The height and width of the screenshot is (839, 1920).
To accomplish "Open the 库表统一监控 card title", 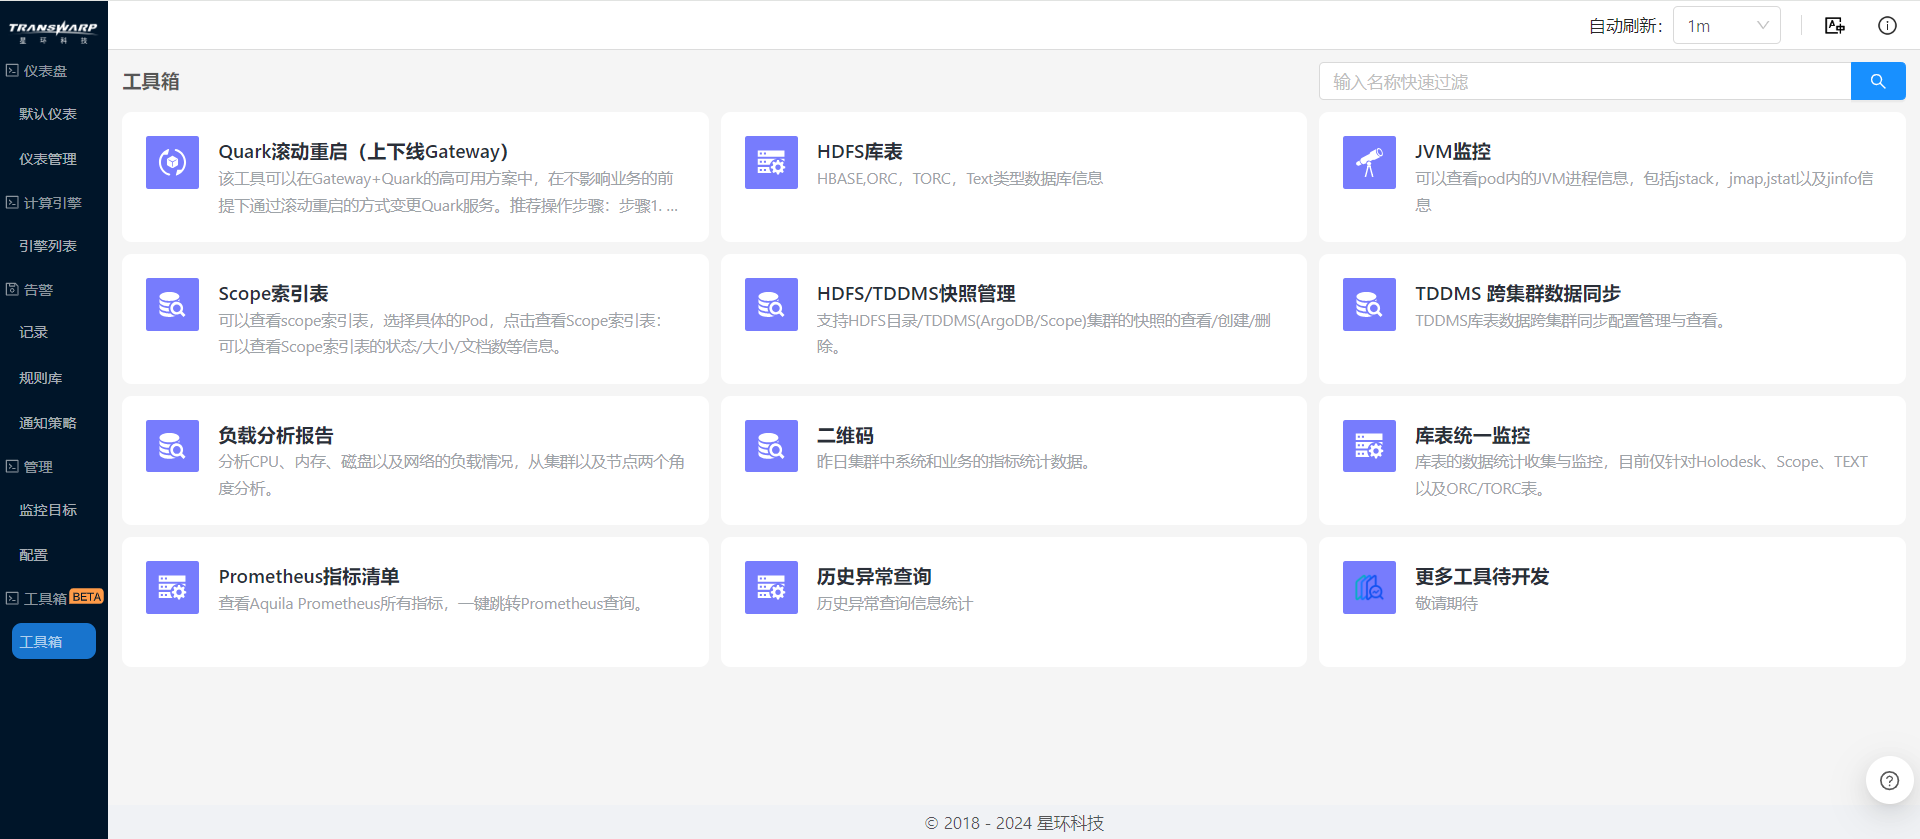I will (x=1472, y=436).
